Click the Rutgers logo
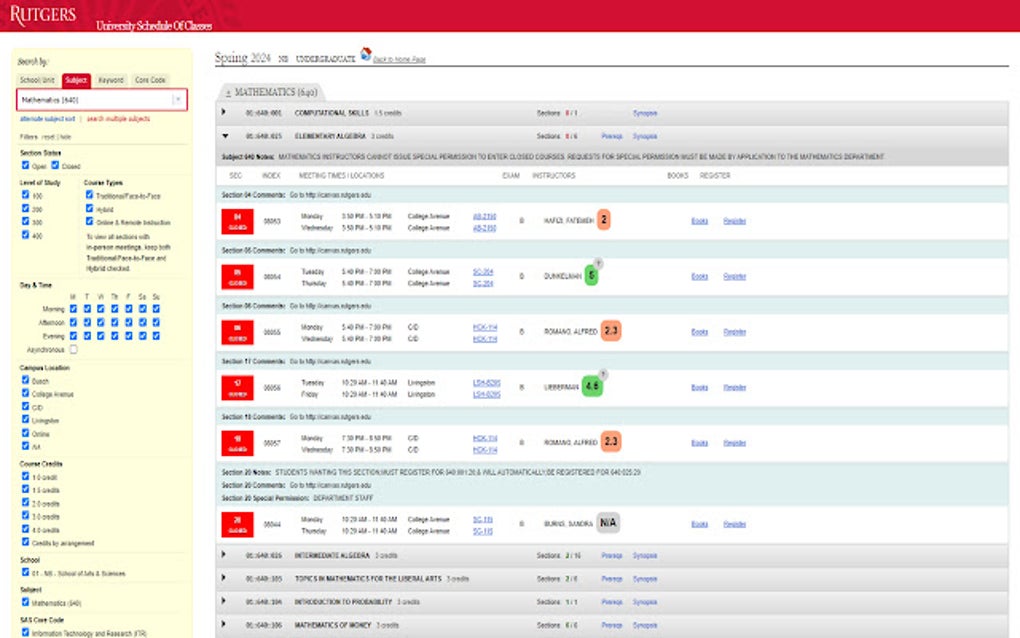The image size is (1020, 638). click(45, 14)
